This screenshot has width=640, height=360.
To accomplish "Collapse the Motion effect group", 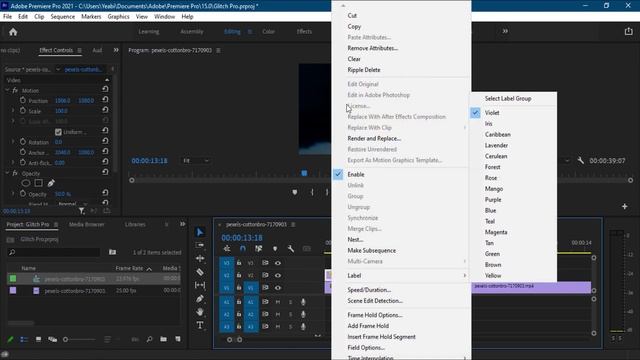I will 7,90.
